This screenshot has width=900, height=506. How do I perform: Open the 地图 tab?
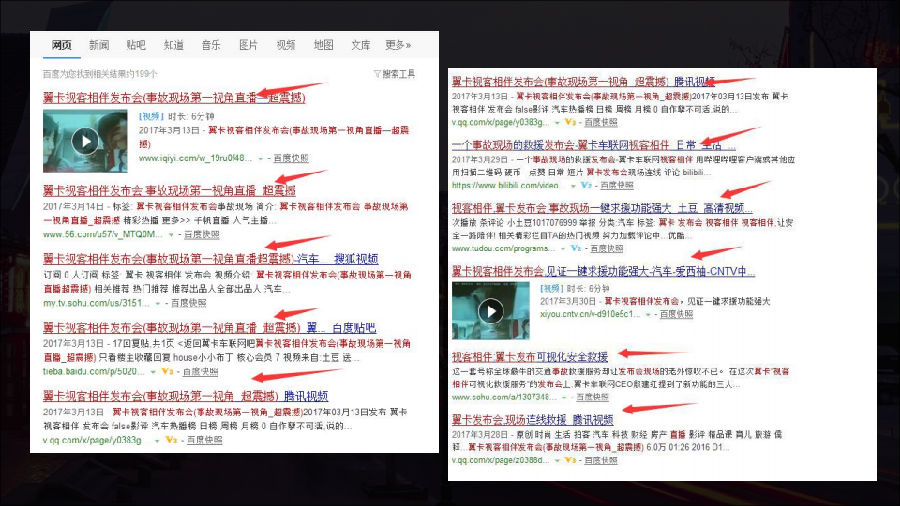(x=323, y=45)
